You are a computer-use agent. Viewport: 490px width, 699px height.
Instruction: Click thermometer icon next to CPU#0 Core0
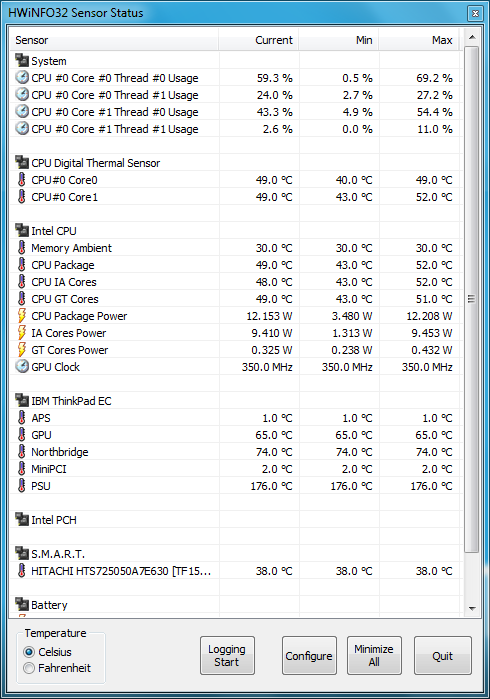[x=21, y=179]
